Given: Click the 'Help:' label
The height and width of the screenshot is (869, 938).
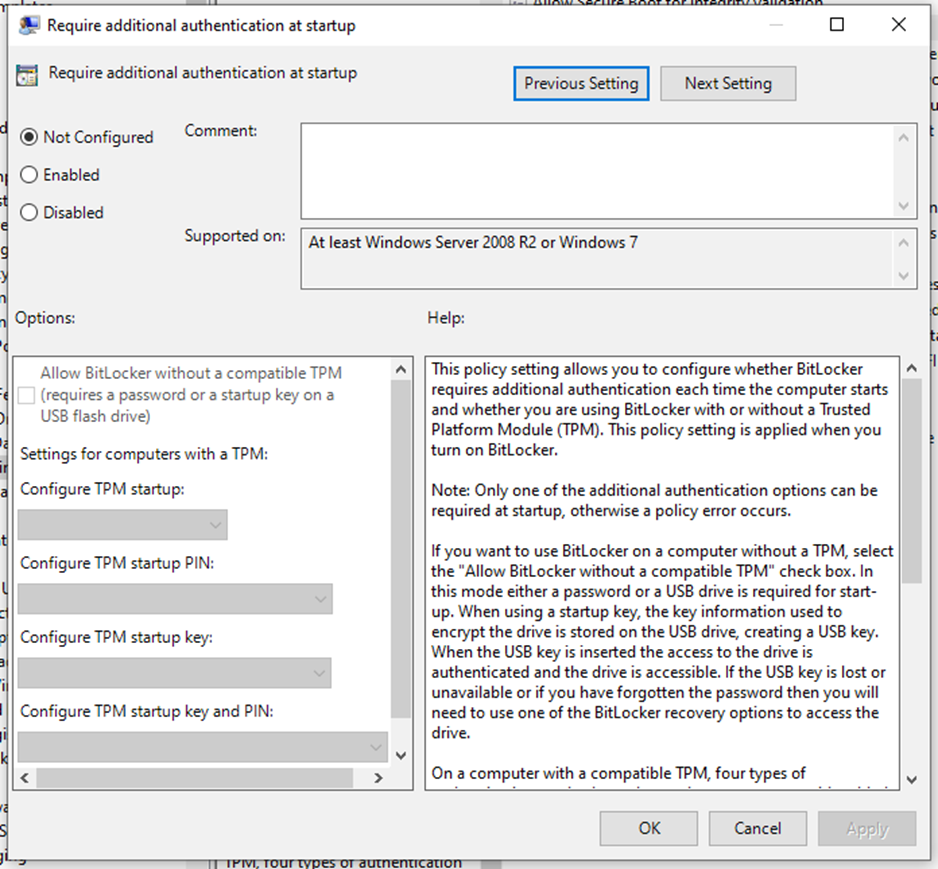Looking at the screenshot, I should coord(446,318).
